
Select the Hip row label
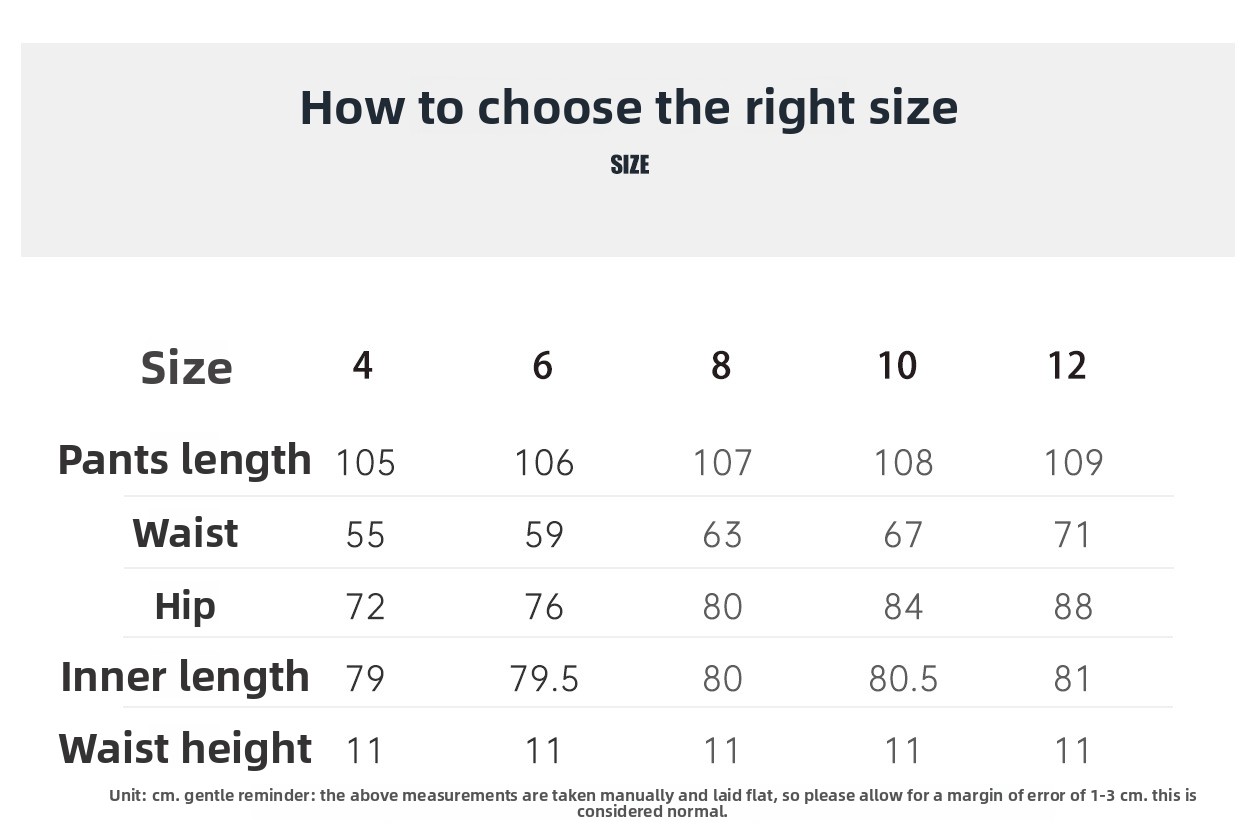click(x=185, y=606)
